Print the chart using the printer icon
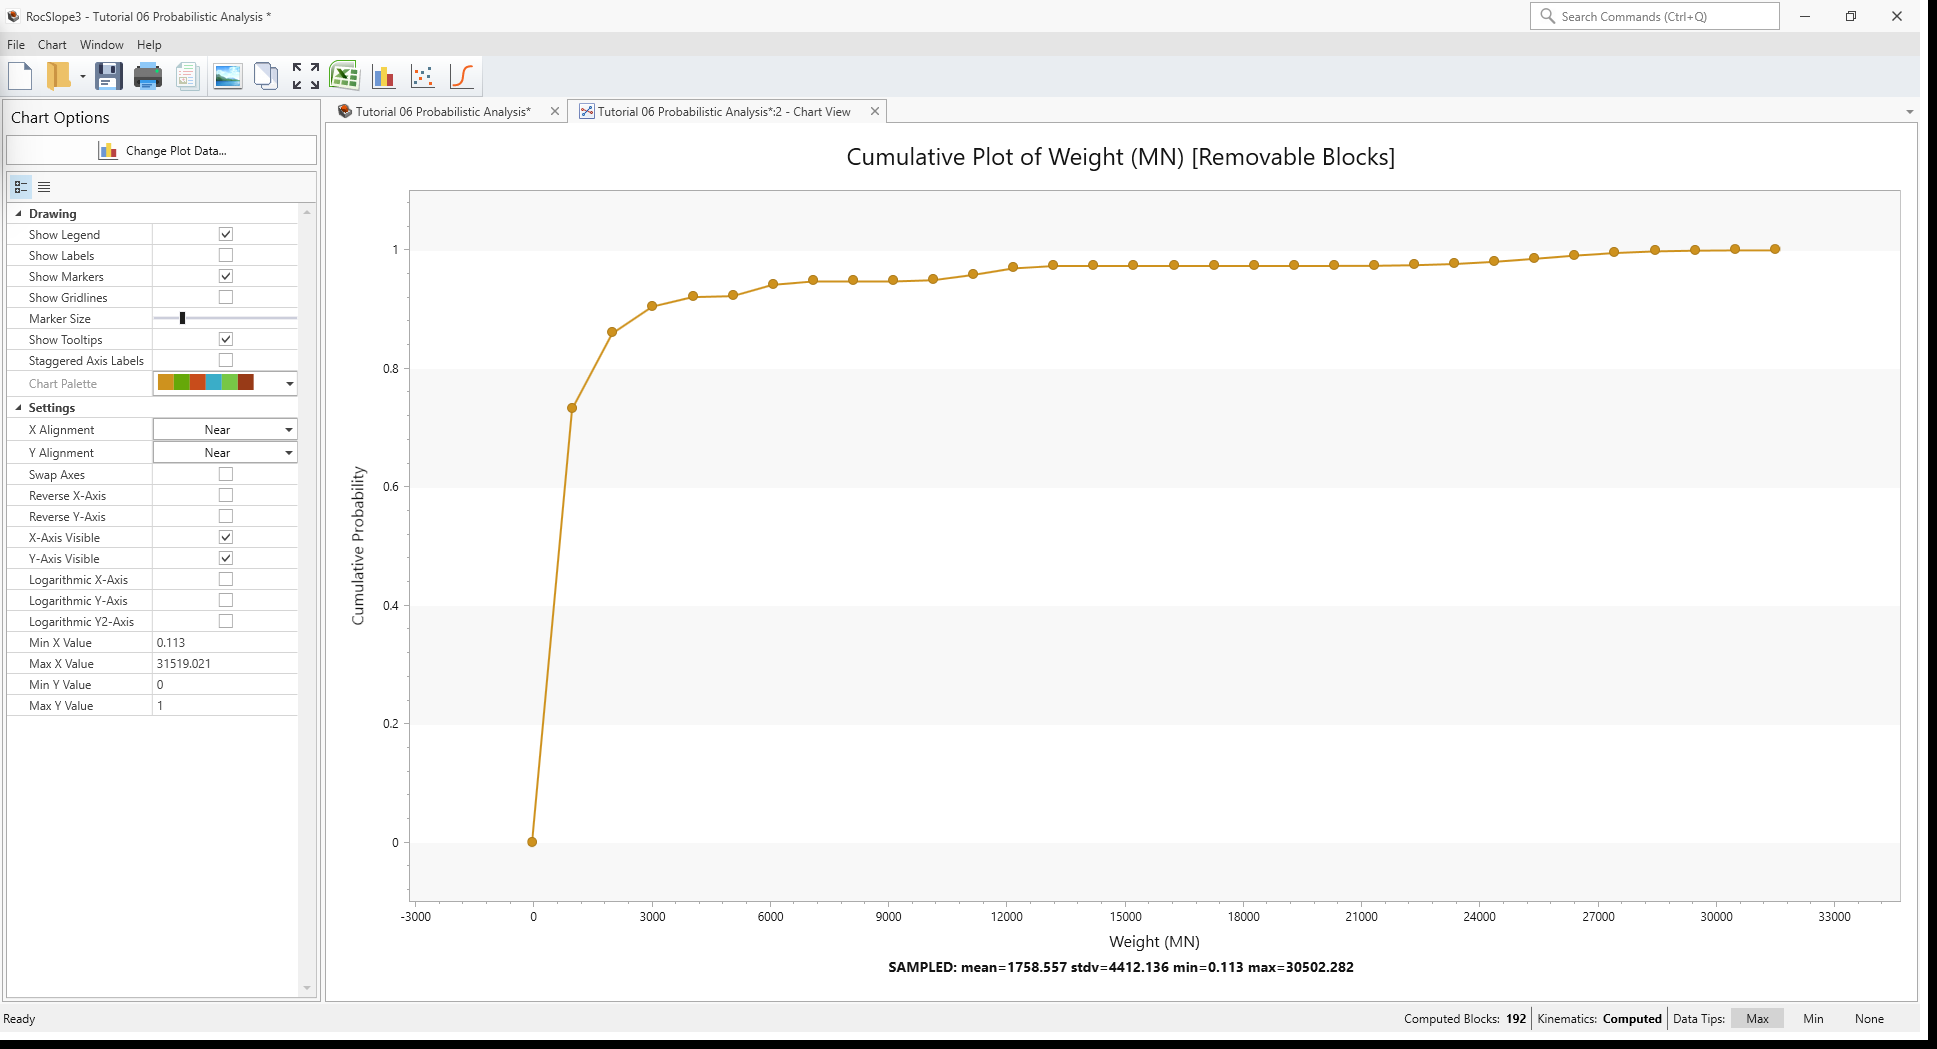1937x1049 pixels. click(x=148, y=76)
